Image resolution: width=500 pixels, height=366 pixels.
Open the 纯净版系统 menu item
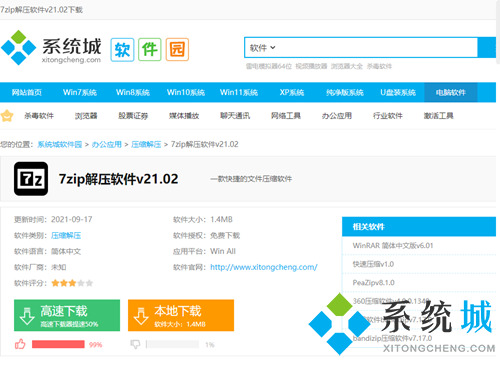(x=345, y=92)
